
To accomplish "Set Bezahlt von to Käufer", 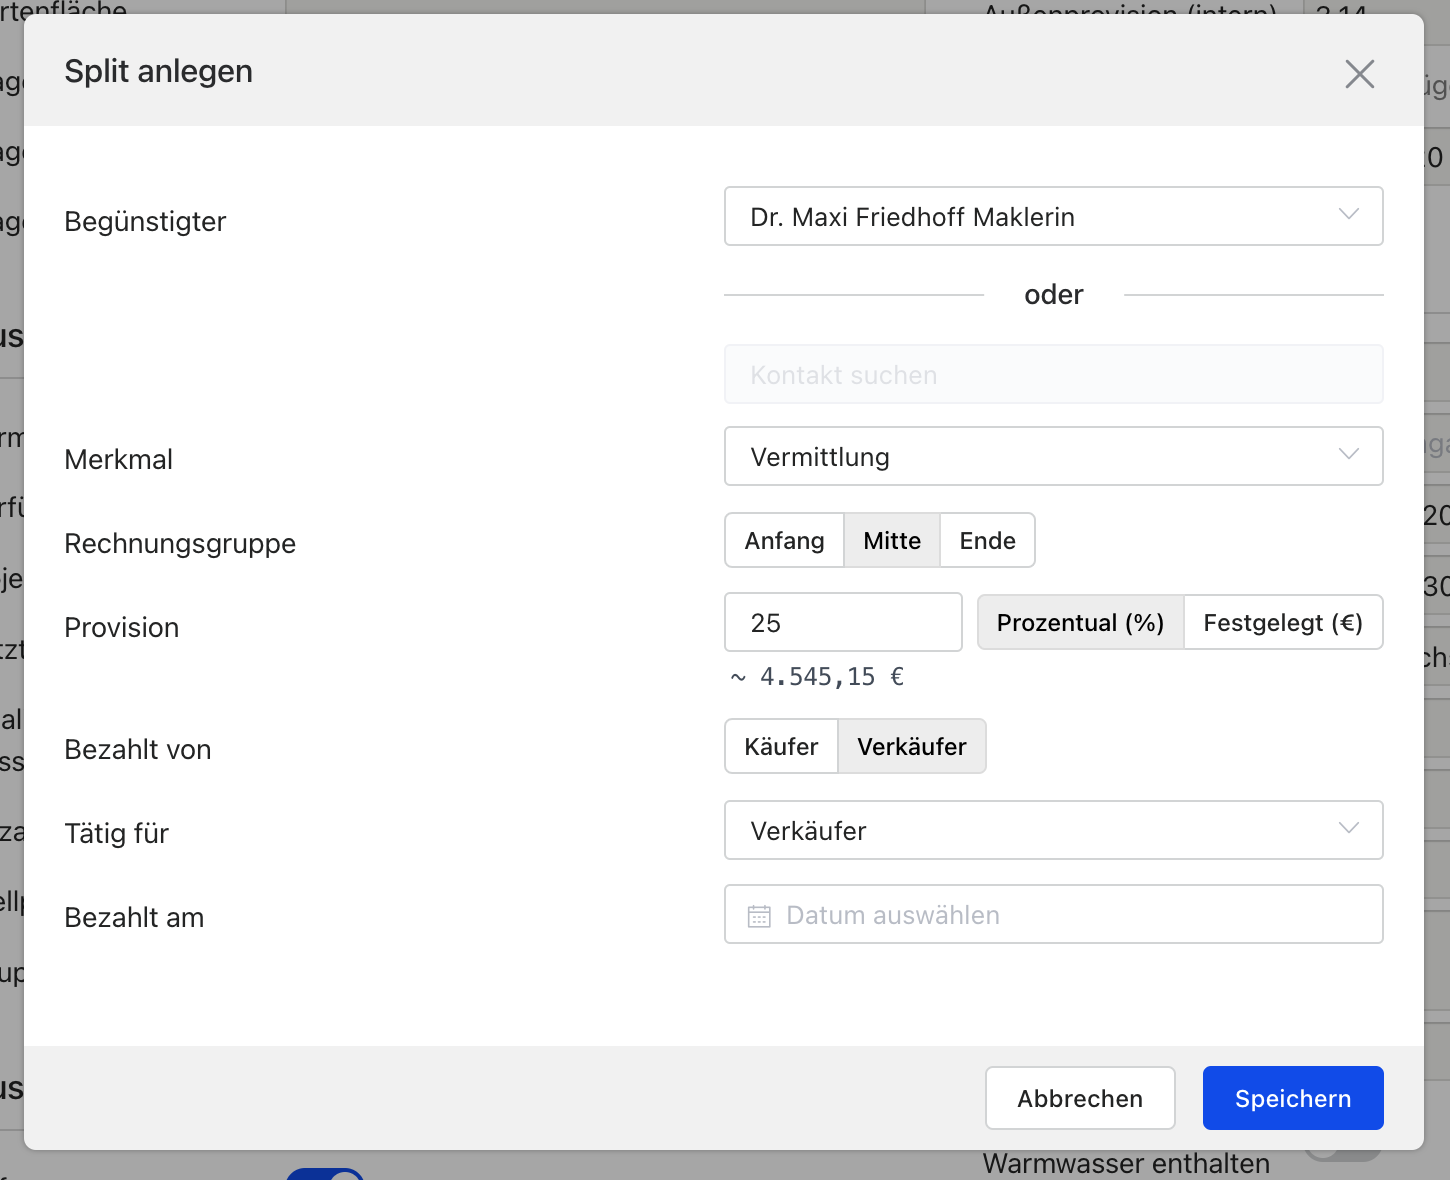I will 781,746.
